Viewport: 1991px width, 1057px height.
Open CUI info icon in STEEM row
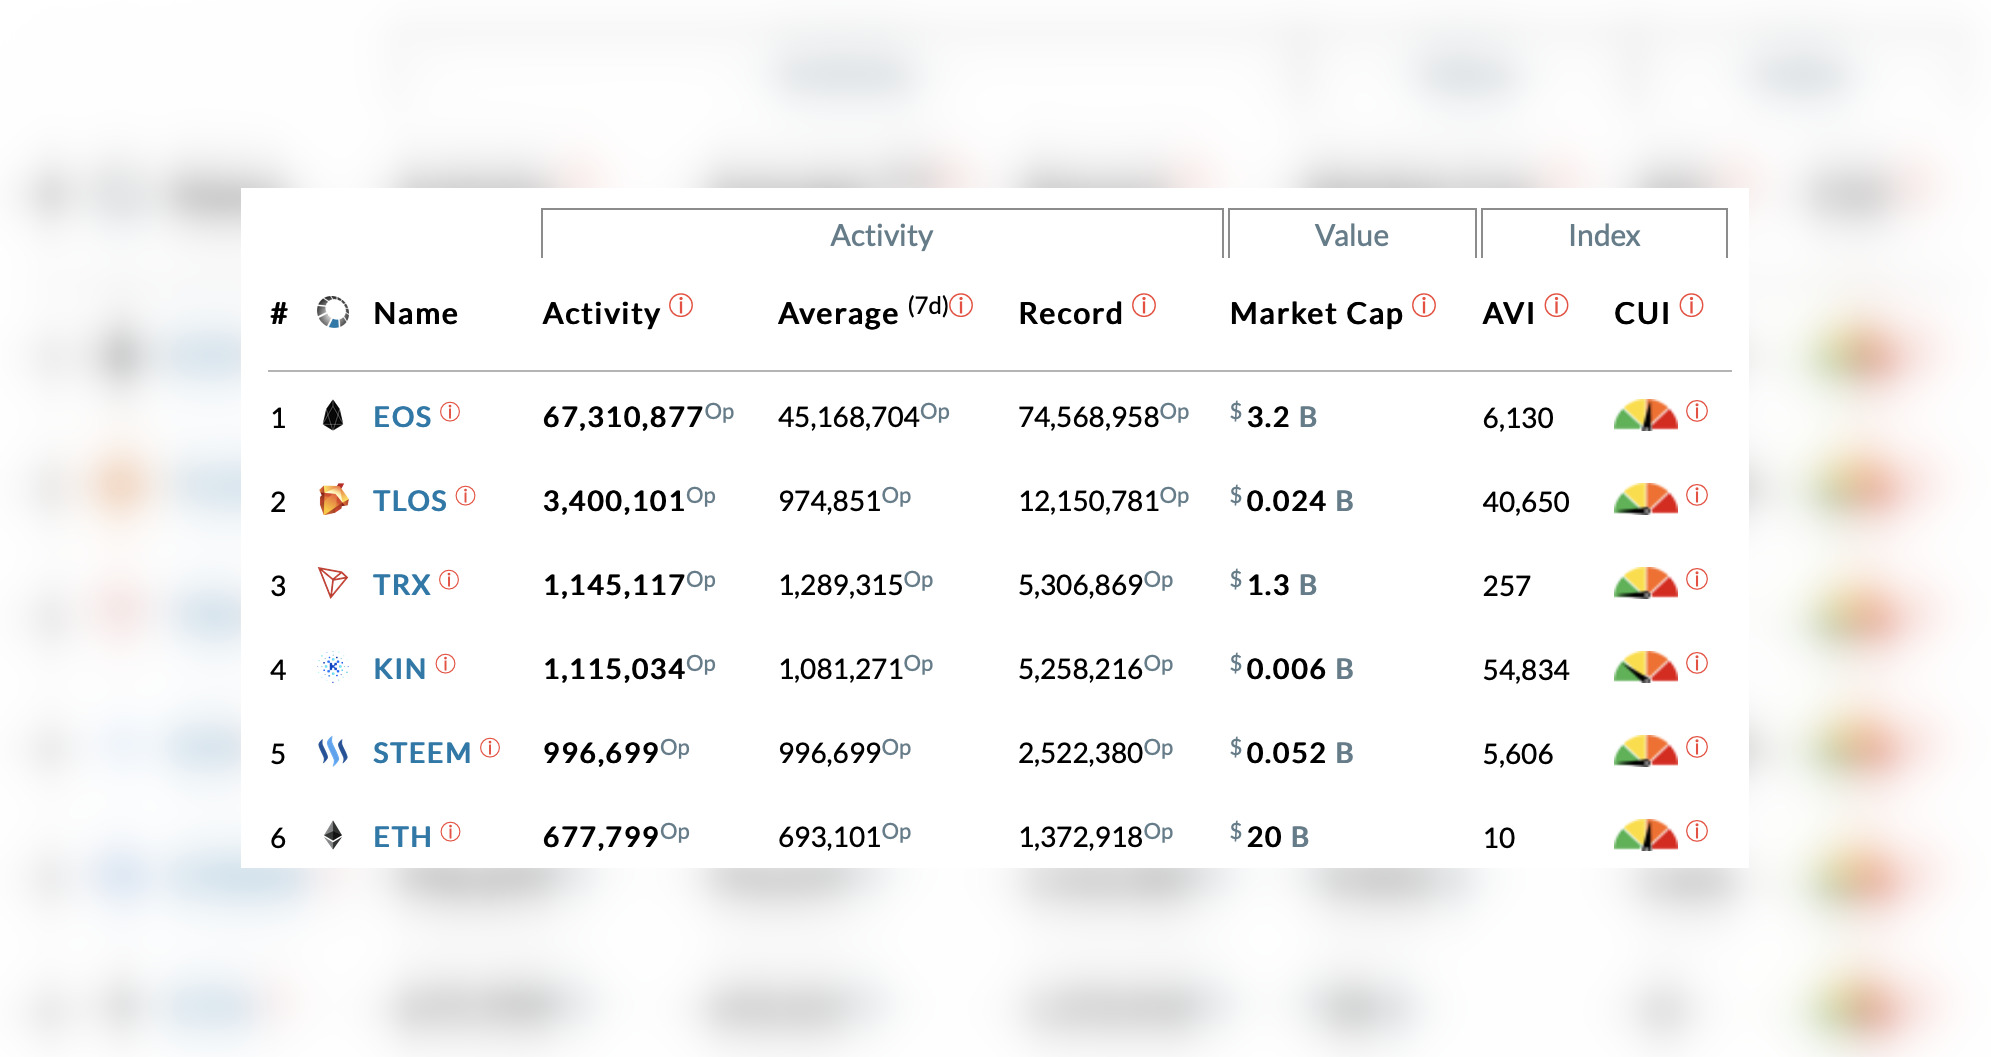click(x=1697, y=747)
